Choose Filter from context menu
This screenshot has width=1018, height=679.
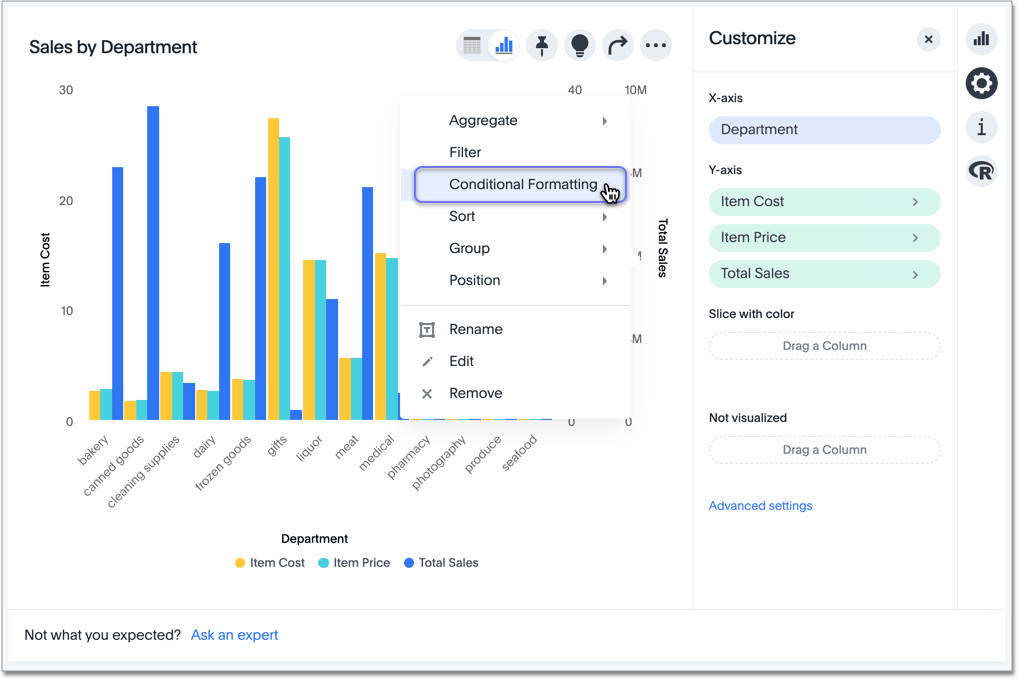[465, 153]
